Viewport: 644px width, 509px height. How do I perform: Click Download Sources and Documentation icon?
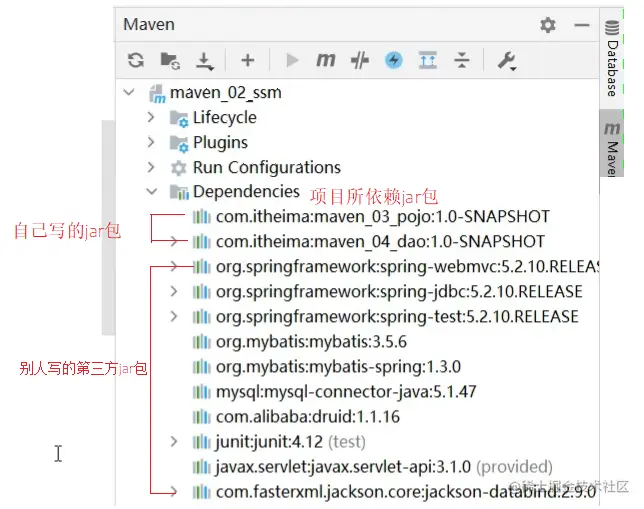(x=204, y=61)
